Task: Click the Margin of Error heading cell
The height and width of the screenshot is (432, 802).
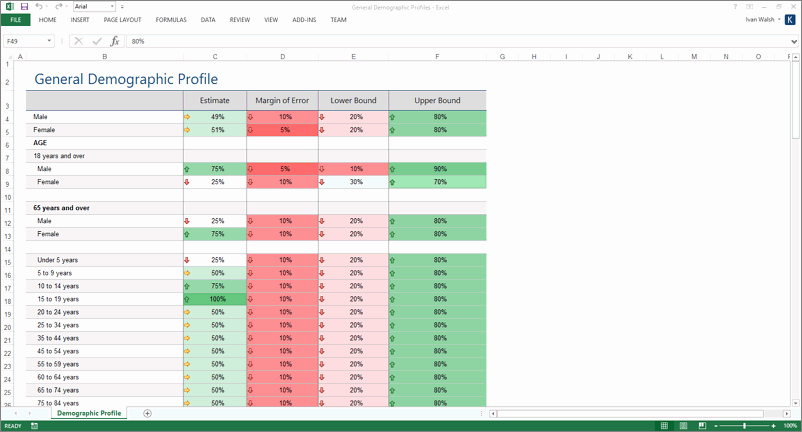Action: pos(282,100)
